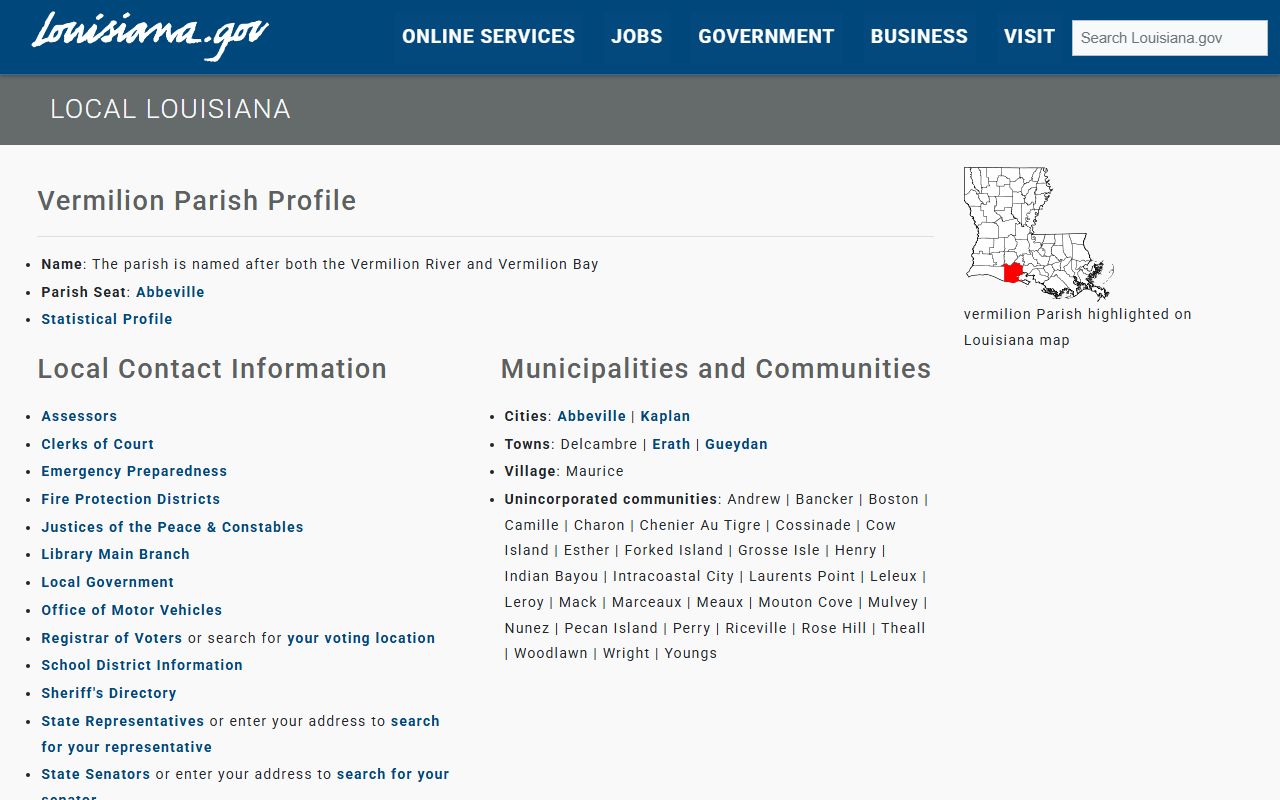The height and width of the screenshot is (800, 1280).
Task: Open the State Senators link
Action: tap(96, 774)
